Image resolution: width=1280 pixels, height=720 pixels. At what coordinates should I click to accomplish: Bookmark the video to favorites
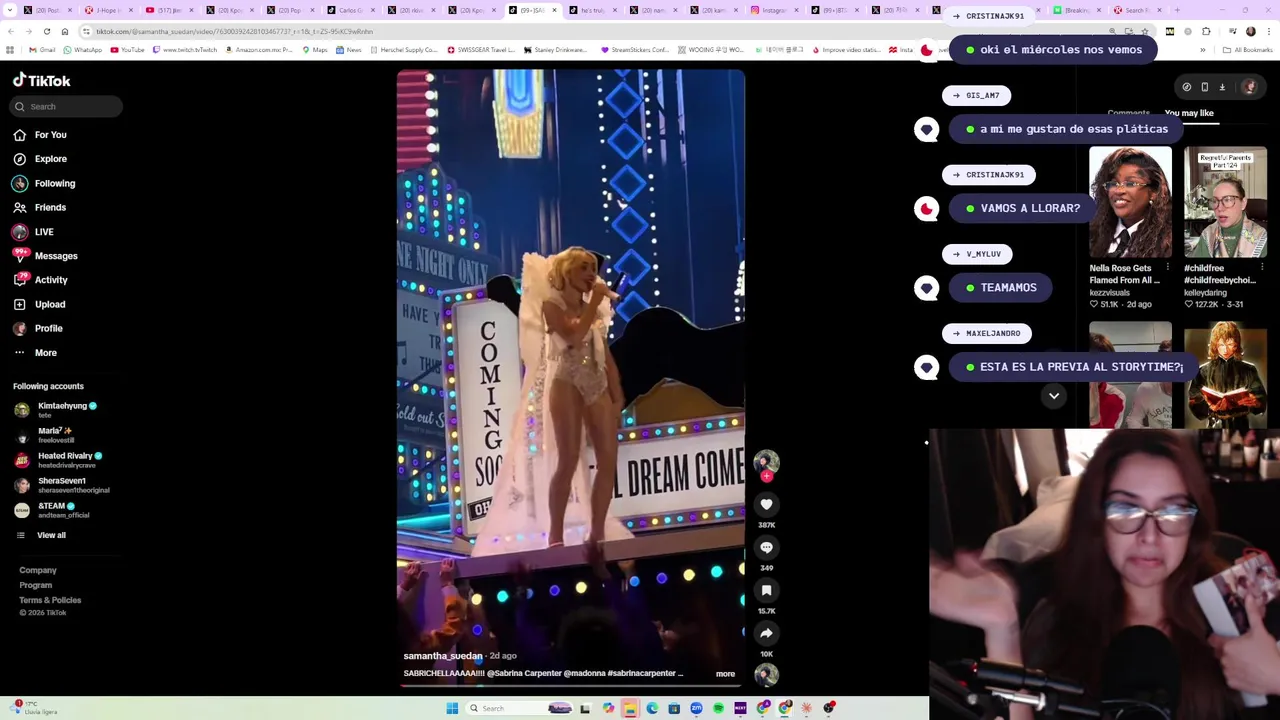coord(766,591)
